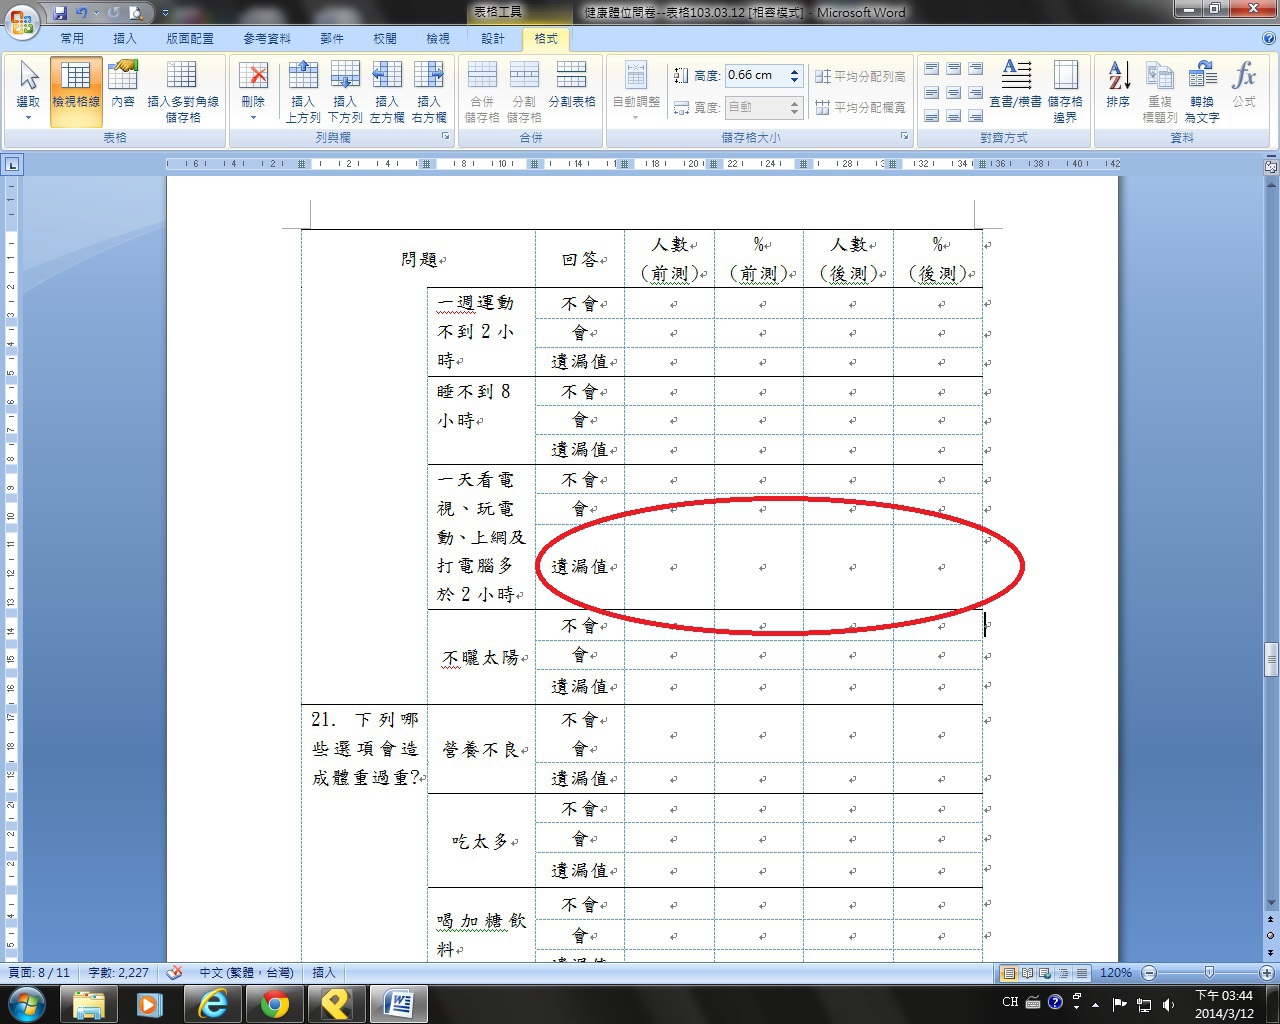Align cell text middle left
The height and width of the screenshot is (1024, 1280).
tap(932, 93)
